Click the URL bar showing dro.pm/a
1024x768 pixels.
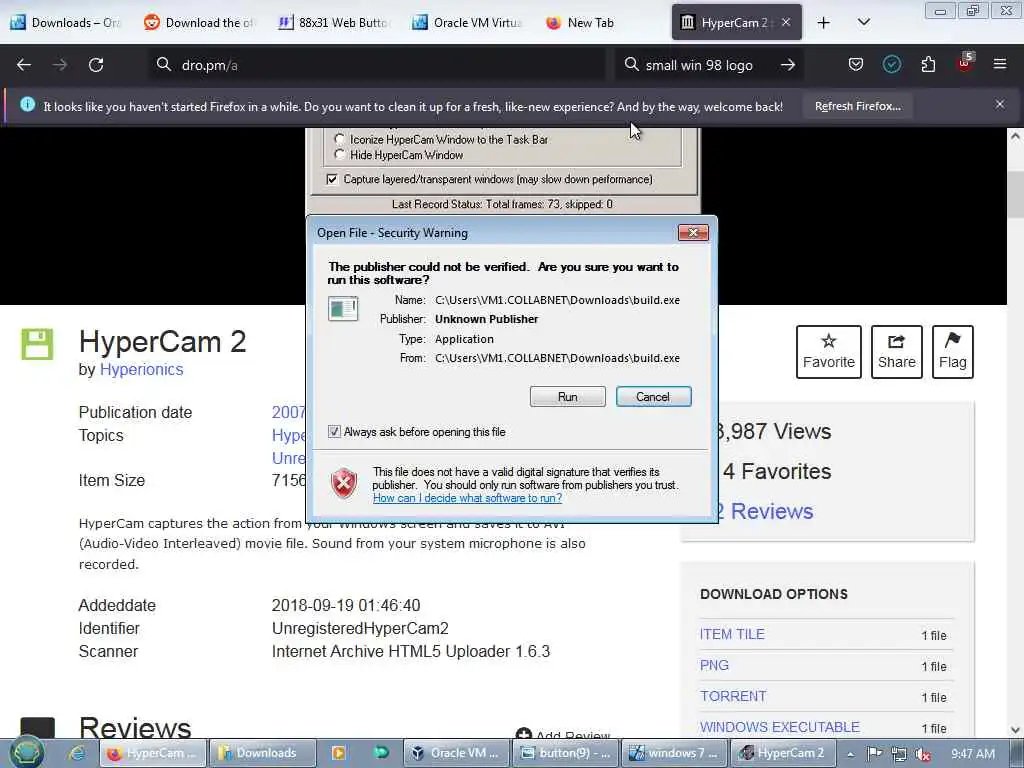coord(379,65)
